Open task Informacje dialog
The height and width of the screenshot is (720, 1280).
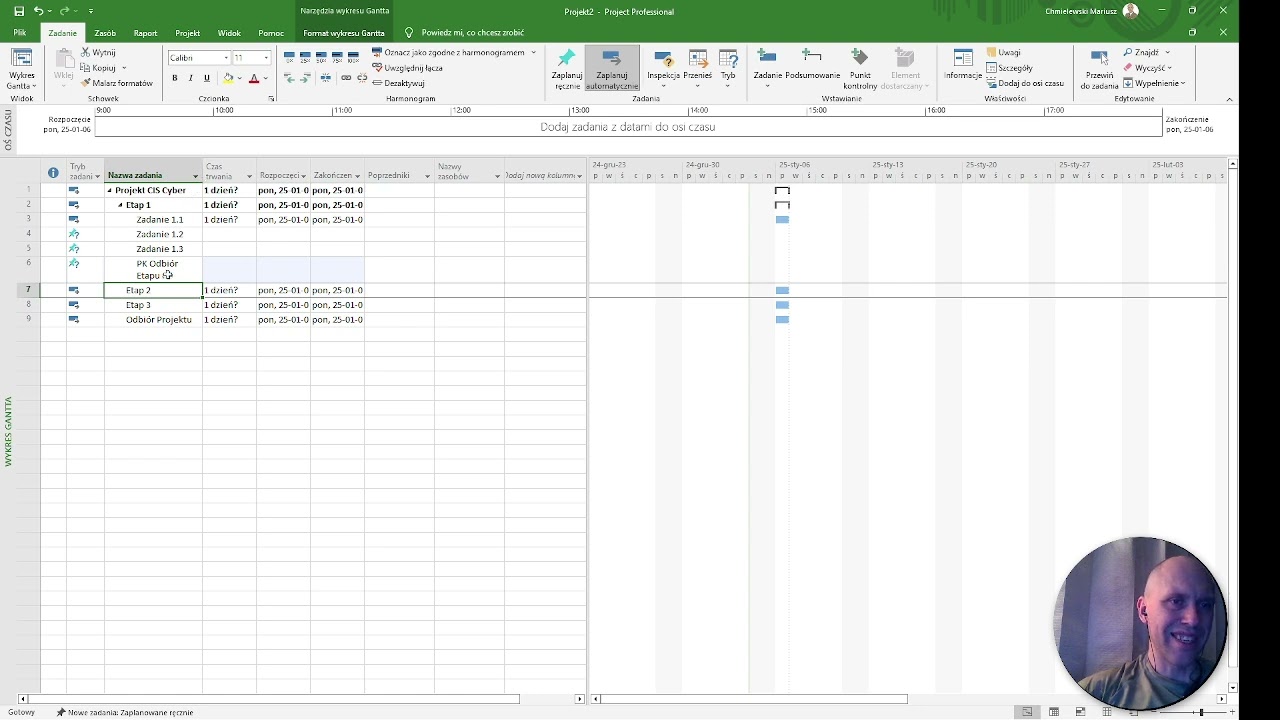tap(963, 64)
